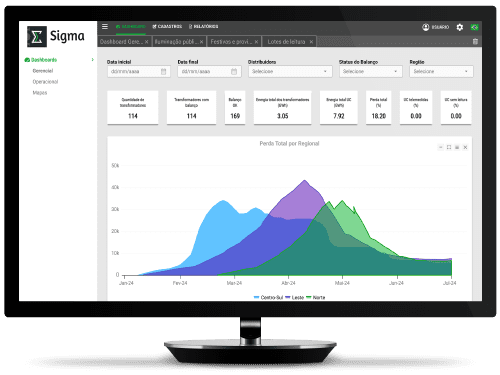Open the Distribuidora dropdown
This screenshot has height=375, width=500.
coord(290,71)
